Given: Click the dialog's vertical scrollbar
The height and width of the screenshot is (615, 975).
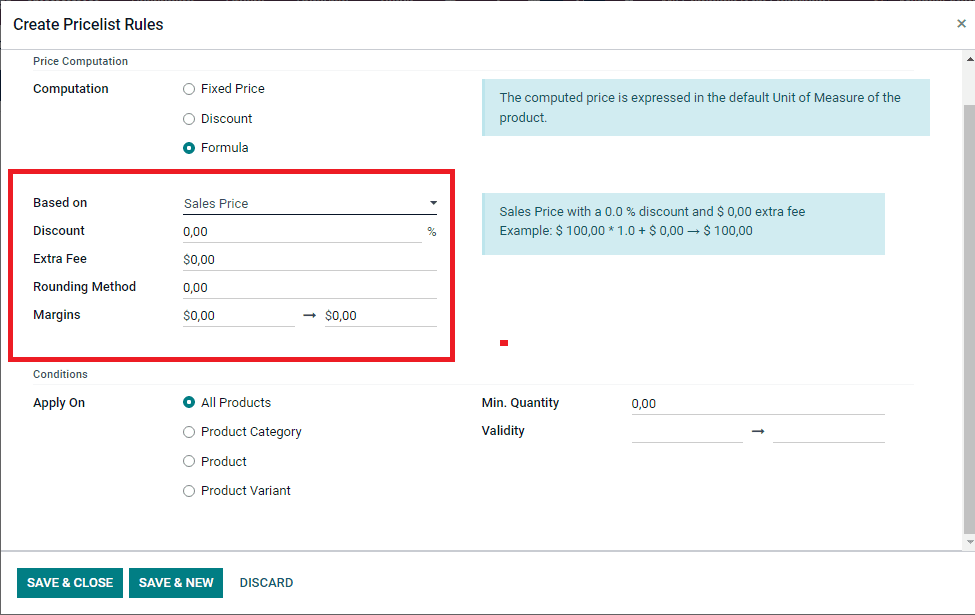Looking at the screenshot, I should click(967, 300).
